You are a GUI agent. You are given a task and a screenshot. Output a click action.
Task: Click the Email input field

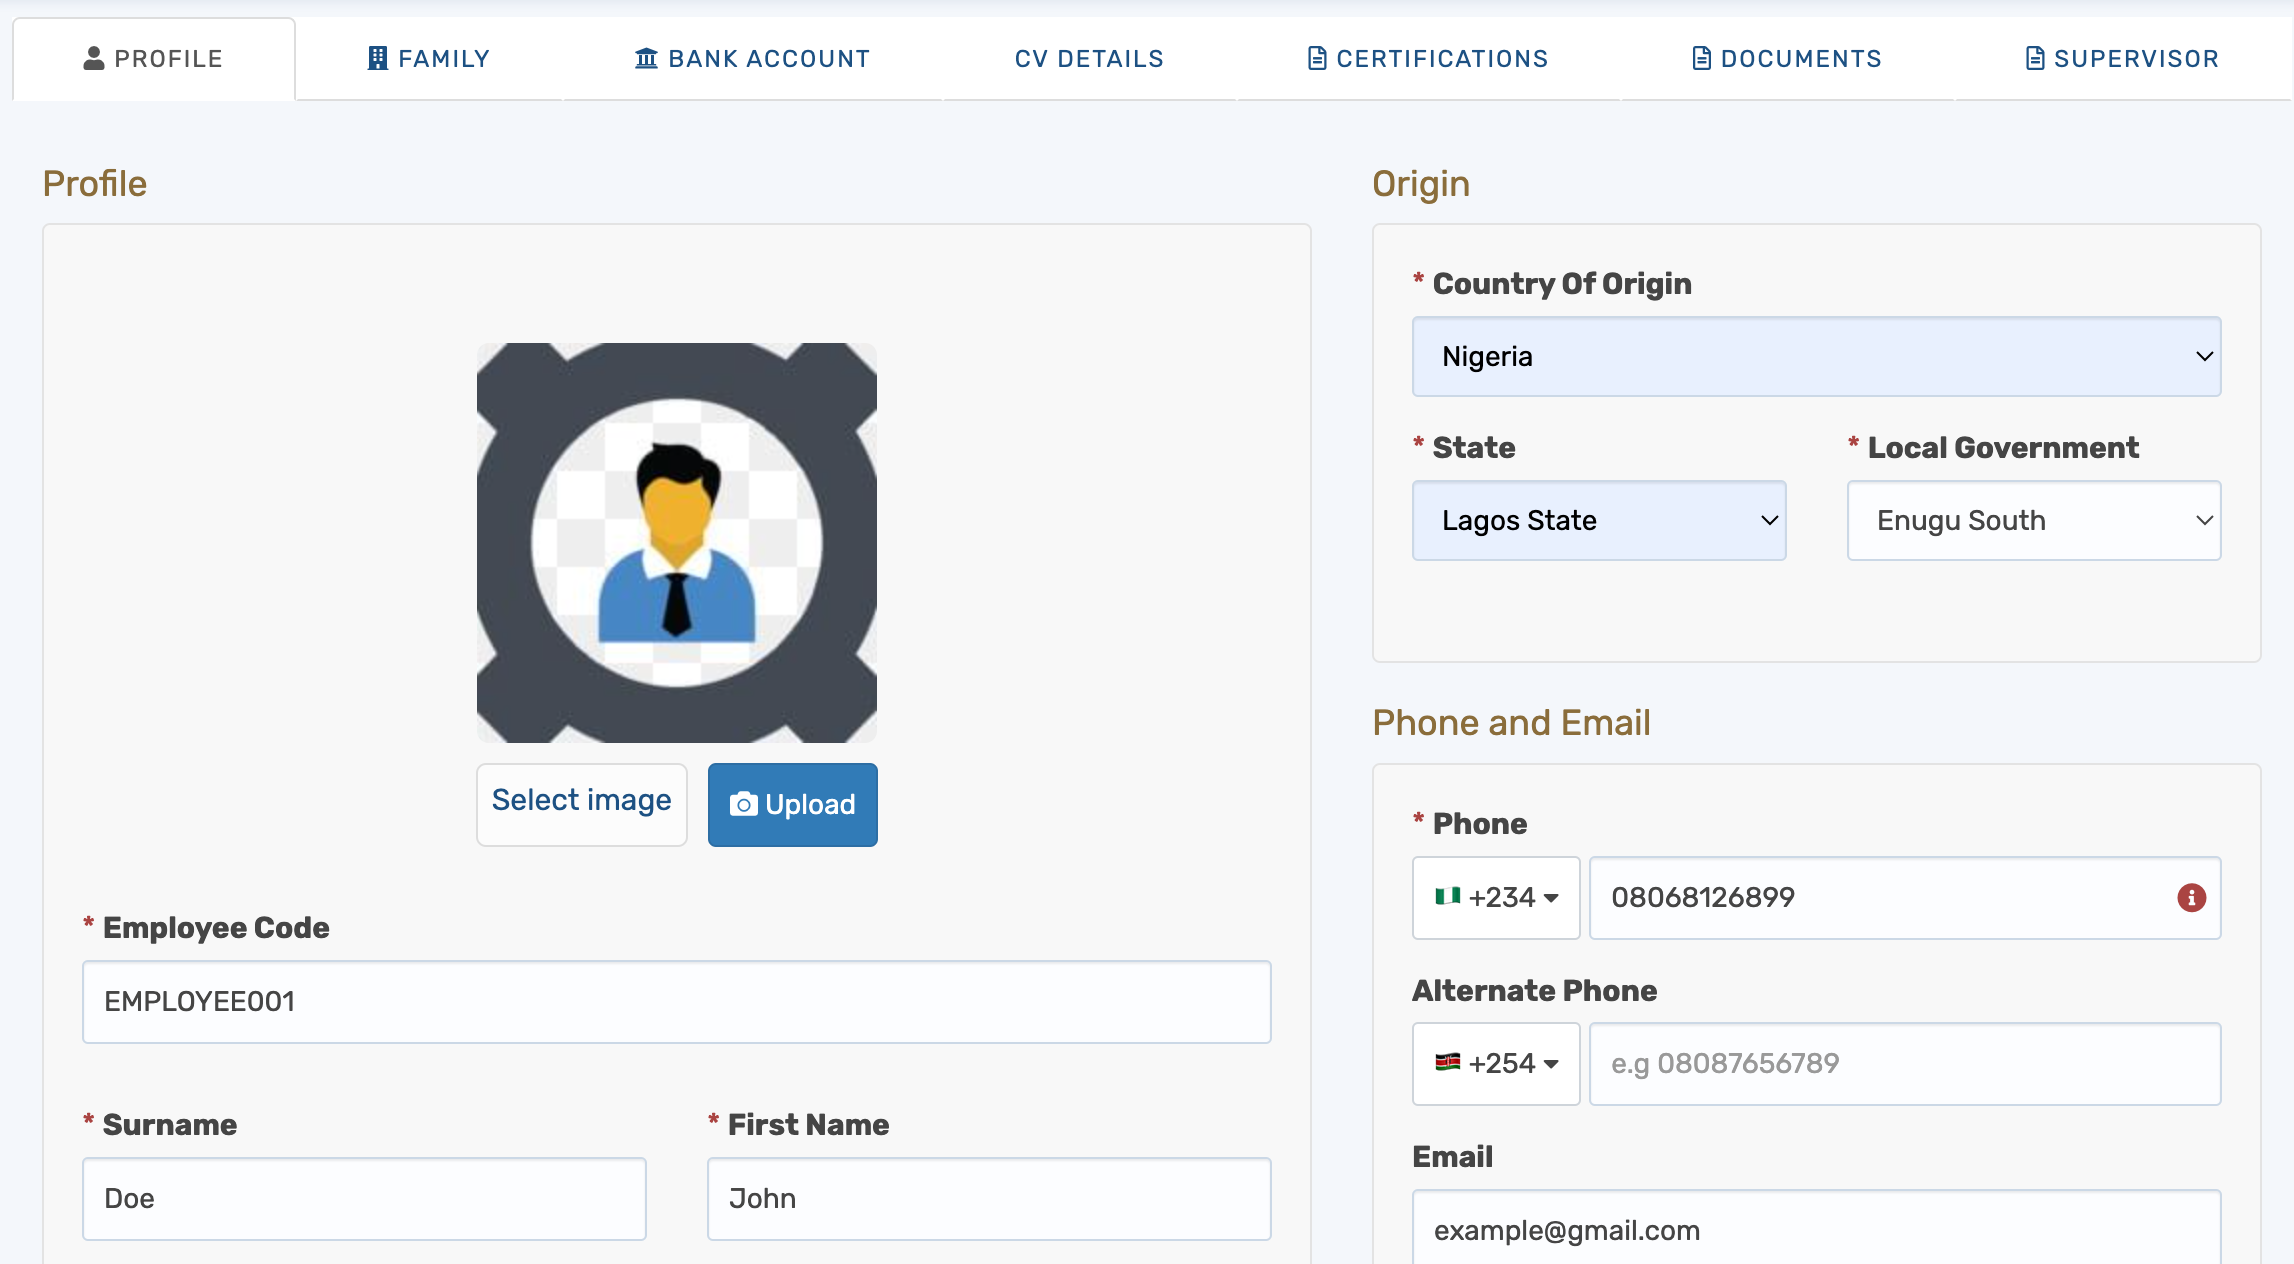(x=1816, y=1230)
